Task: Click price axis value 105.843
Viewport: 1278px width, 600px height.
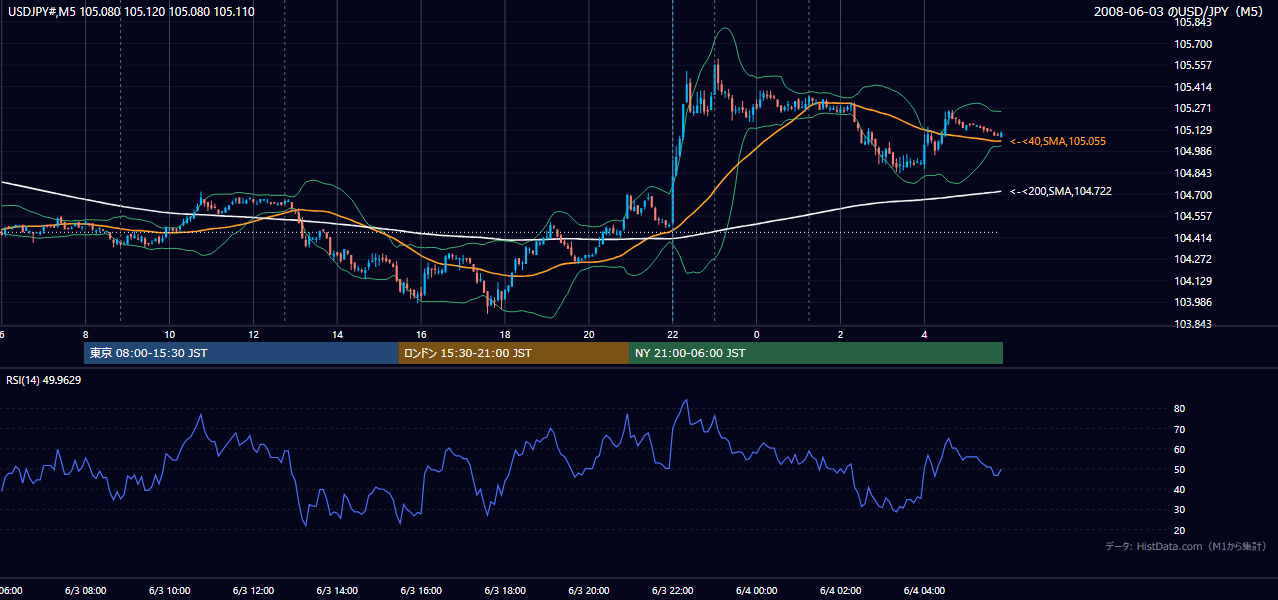Action: tap(1192, 23)
